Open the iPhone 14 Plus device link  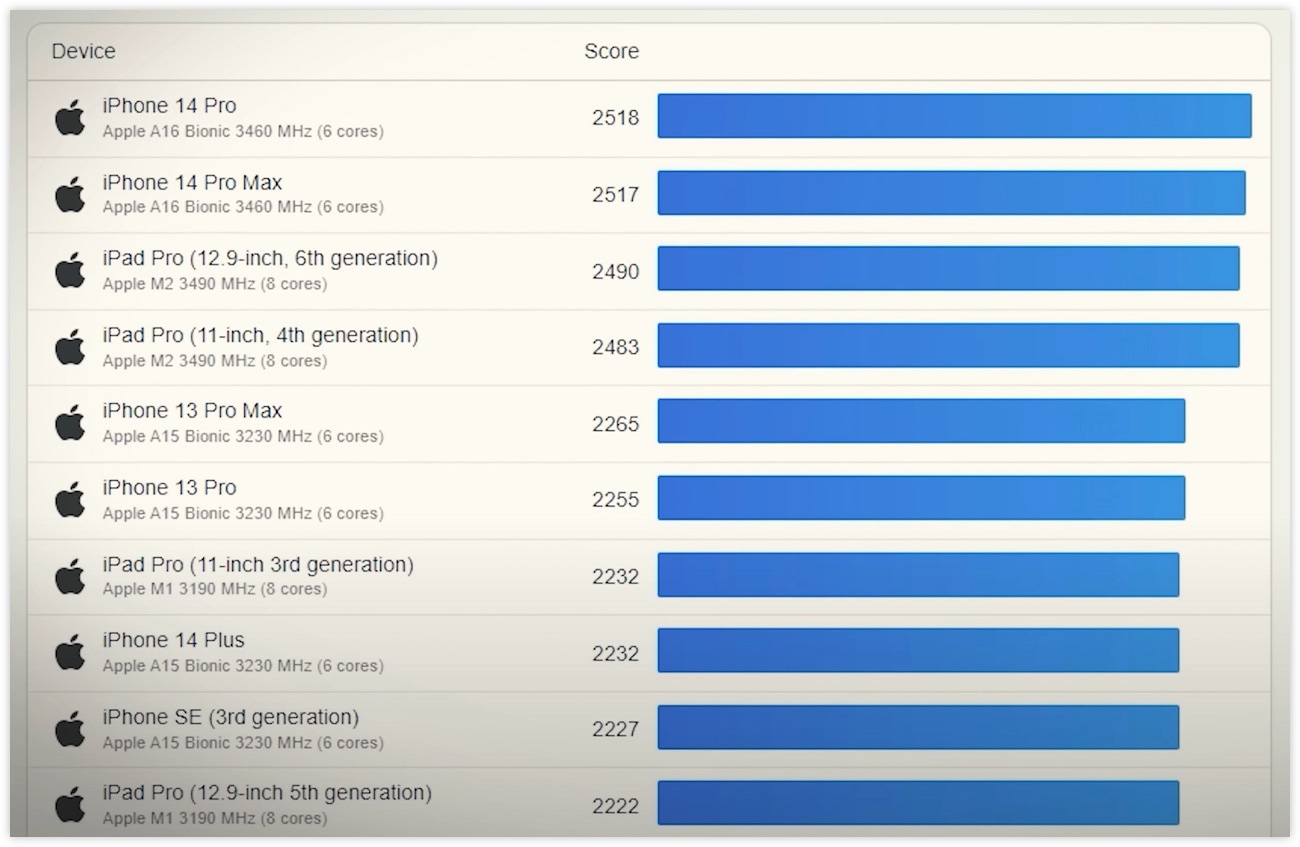tap(173, 640)
